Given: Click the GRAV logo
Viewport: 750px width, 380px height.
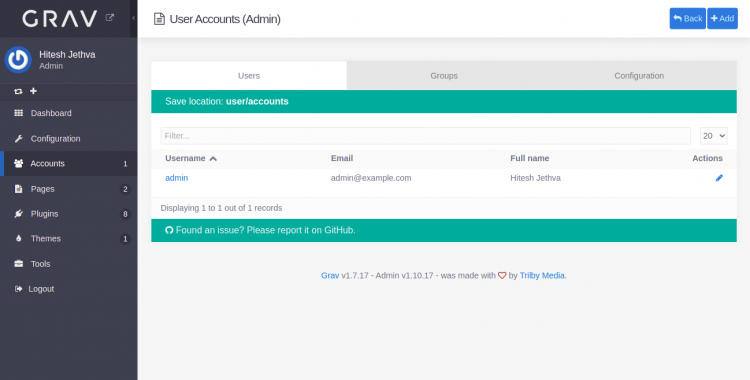Looking at the screenshot, I should 60,19.
